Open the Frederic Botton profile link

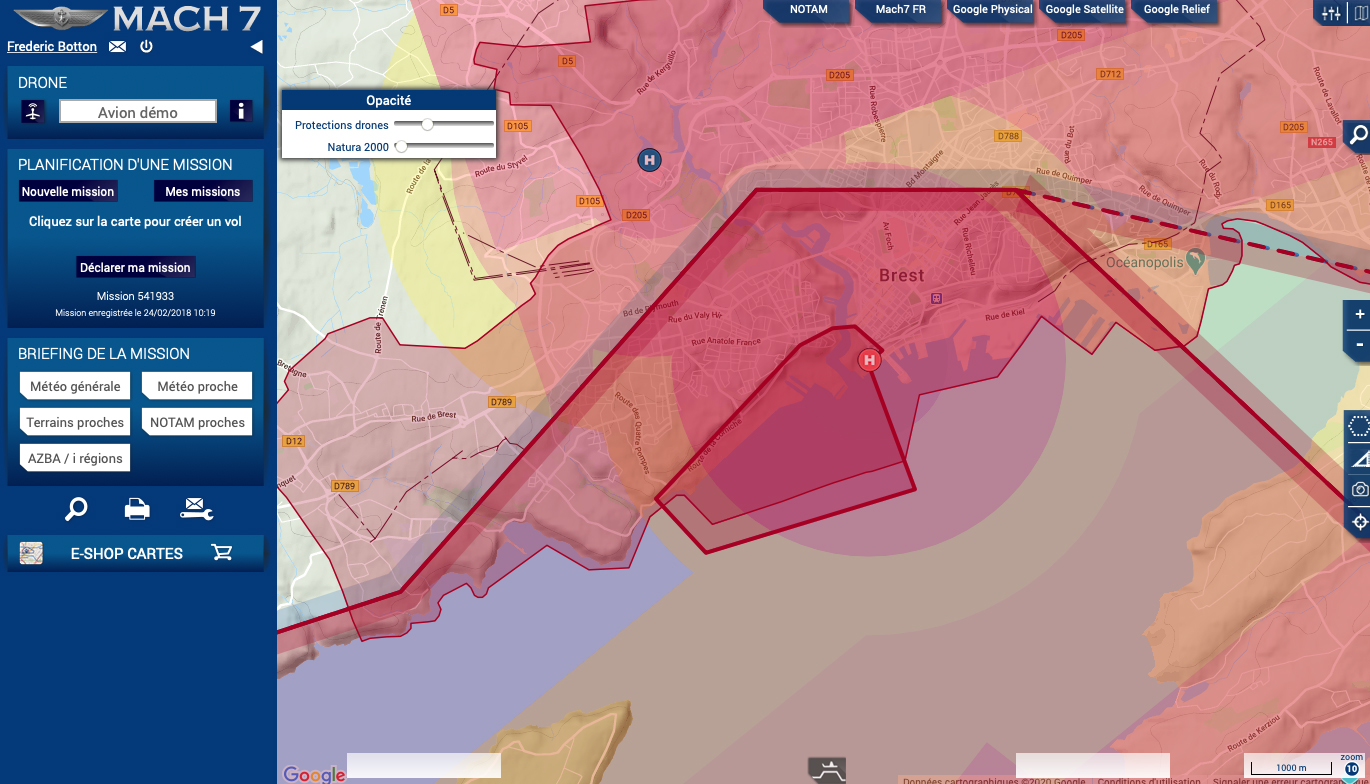point(52,47)
